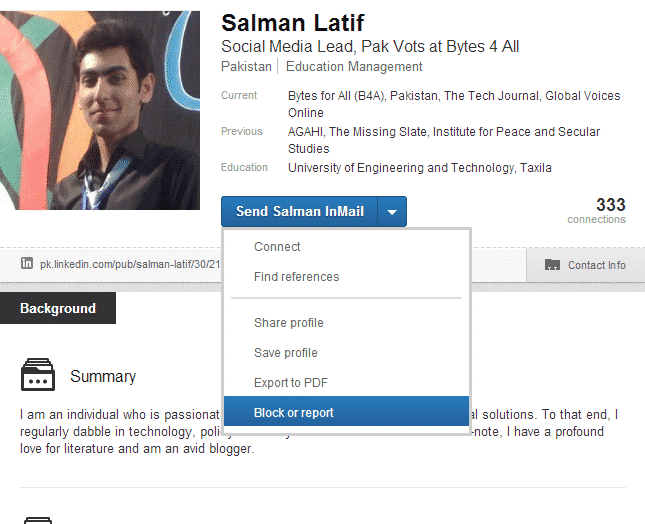Click the Social Media Lead headline text
This screenshot has height=524, width=645.
click(x=370, y=47)
